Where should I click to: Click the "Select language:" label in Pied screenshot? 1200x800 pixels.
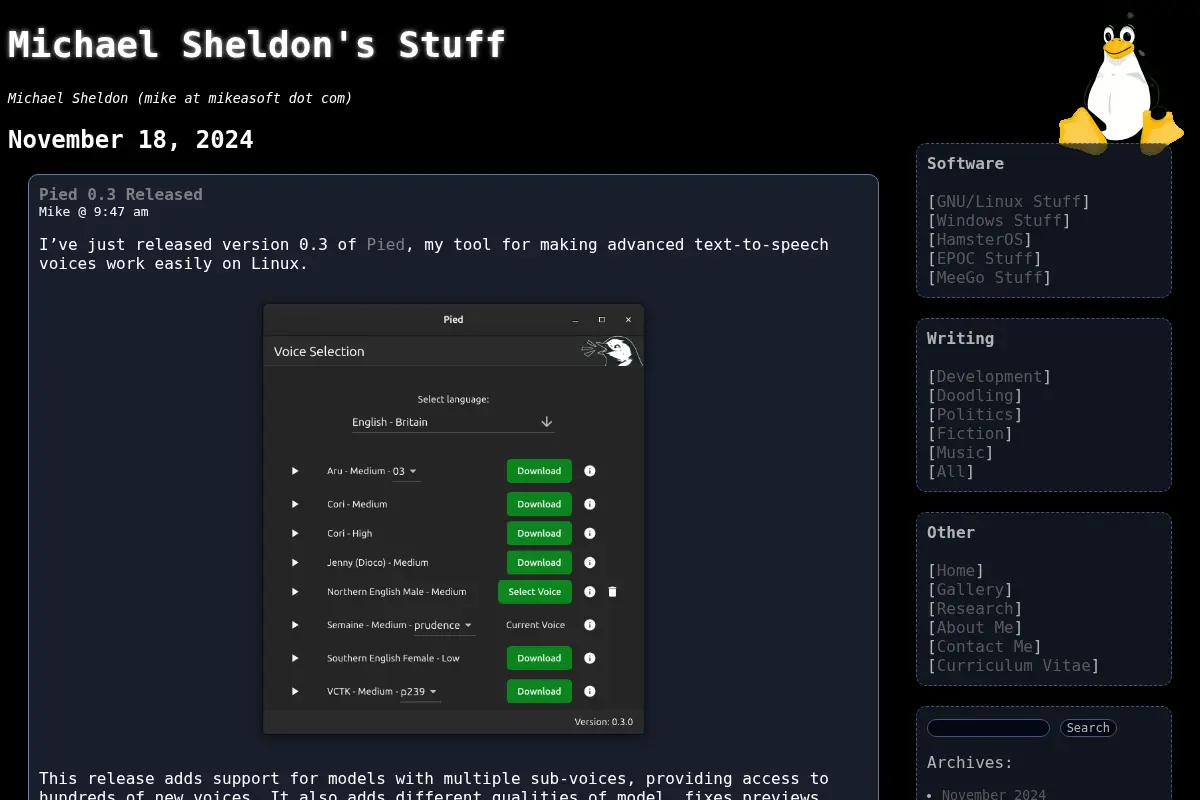click(x=453, y=399)
